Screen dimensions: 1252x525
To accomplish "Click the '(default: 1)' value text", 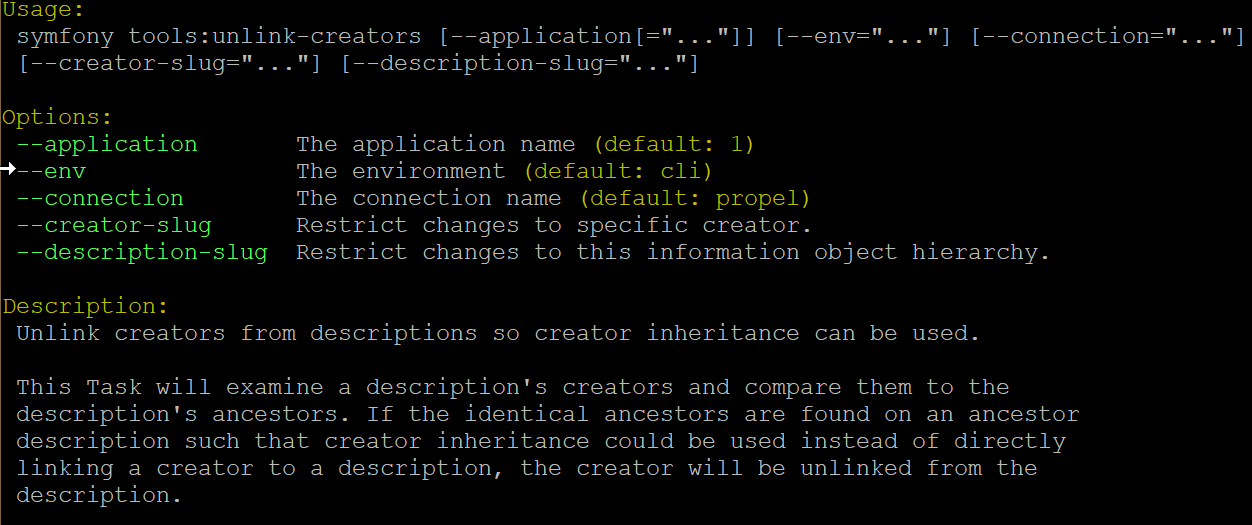I will pos(673,144).
